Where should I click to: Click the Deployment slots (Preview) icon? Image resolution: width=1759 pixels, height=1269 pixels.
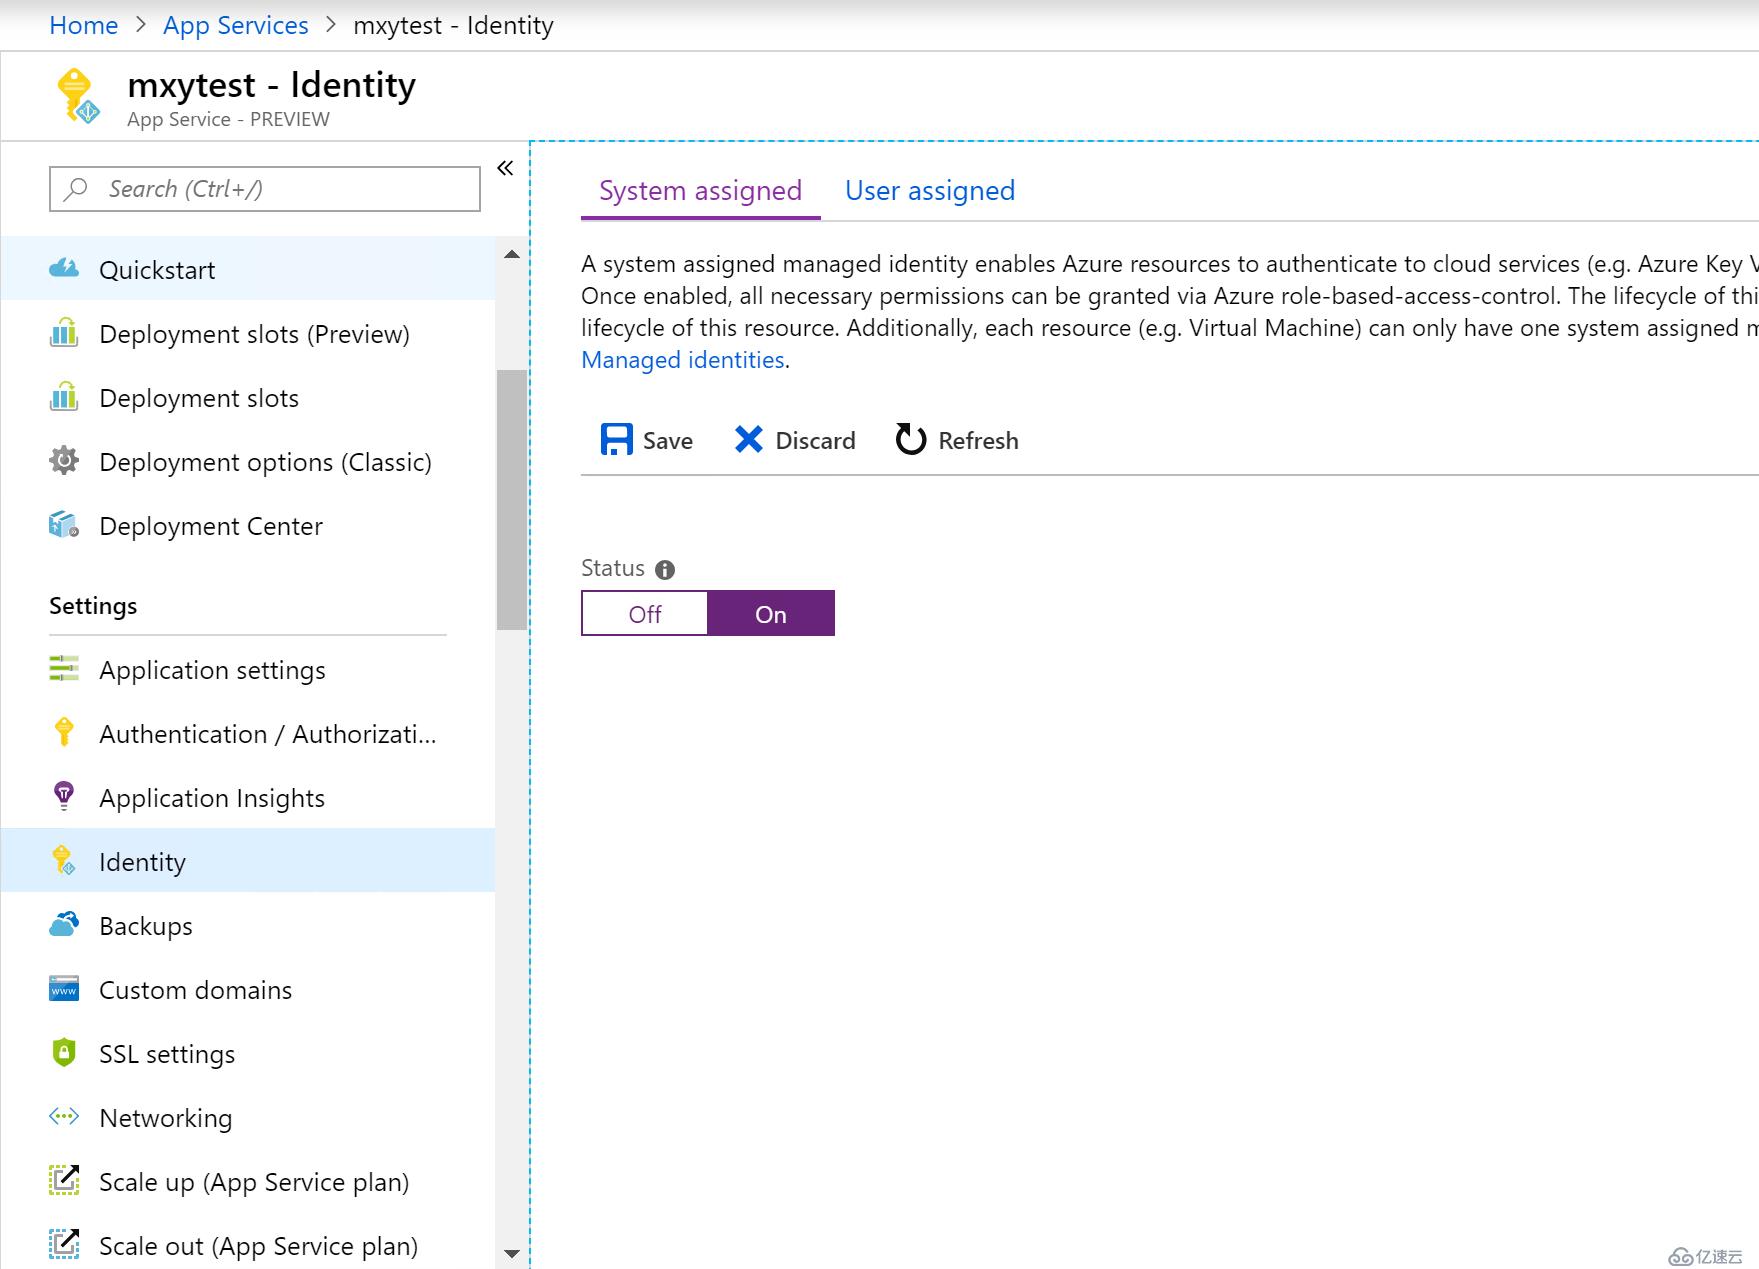64,332
